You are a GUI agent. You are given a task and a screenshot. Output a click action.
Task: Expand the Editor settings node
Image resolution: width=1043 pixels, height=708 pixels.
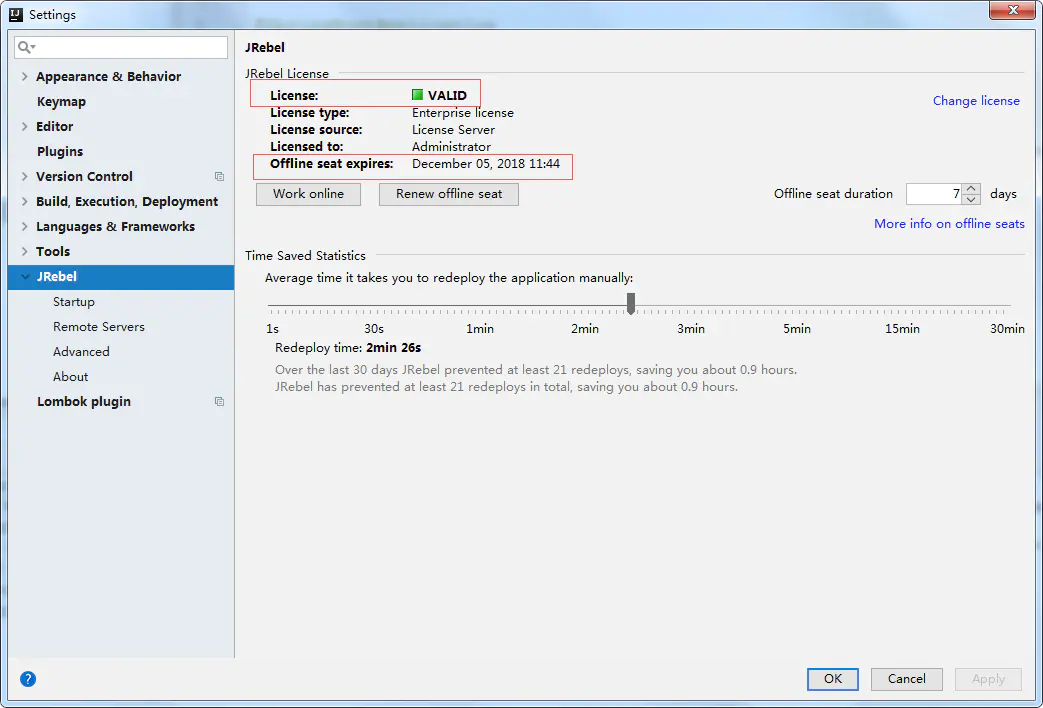pyautogui.click(x=25, y=126)
